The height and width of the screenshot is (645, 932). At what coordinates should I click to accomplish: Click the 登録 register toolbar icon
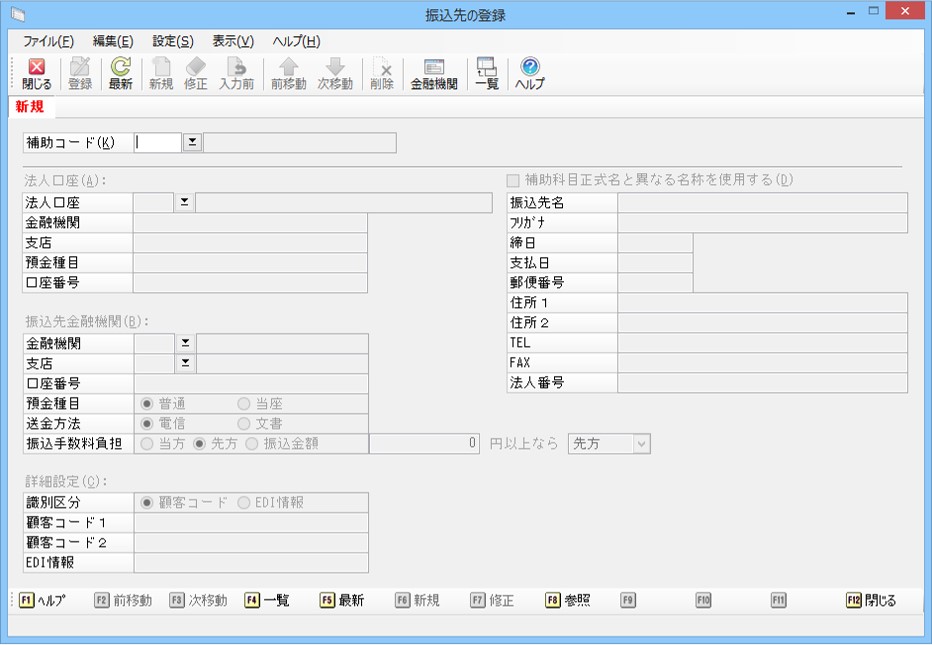pos(80,74)
